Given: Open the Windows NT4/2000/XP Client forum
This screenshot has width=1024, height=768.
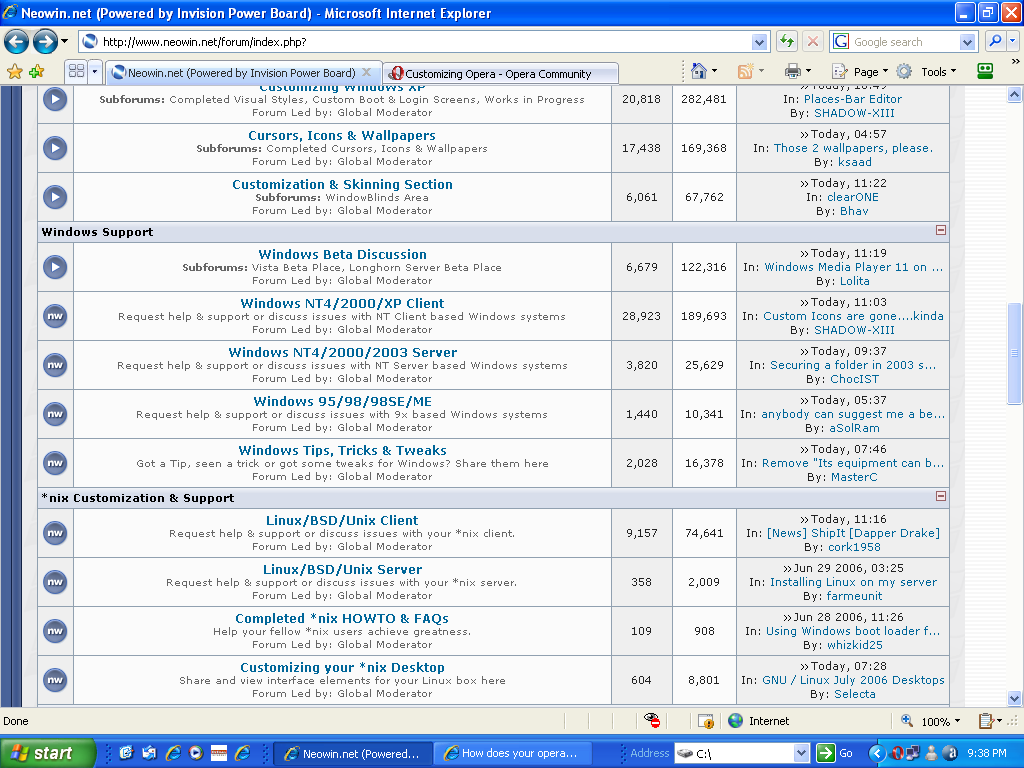Looking at the screenshot, I should [342, 303].
